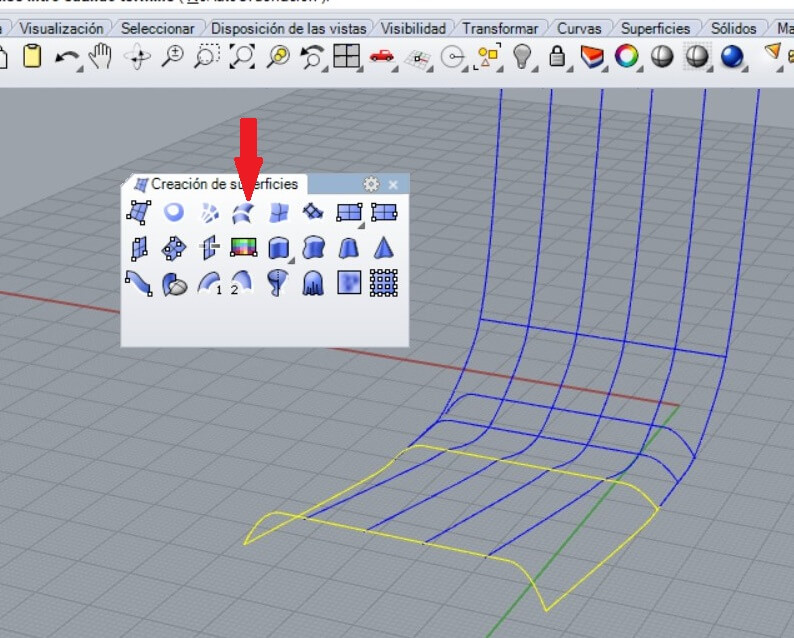Expand the object snap circle icon flyout

pyautogui.click(x=464, y=69)
